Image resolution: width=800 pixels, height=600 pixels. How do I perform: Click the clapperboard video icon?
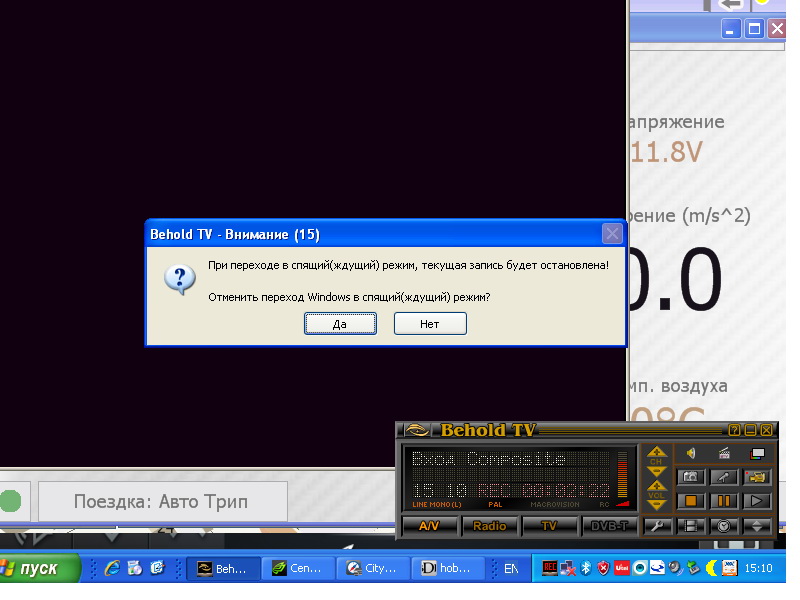[723, 453]
